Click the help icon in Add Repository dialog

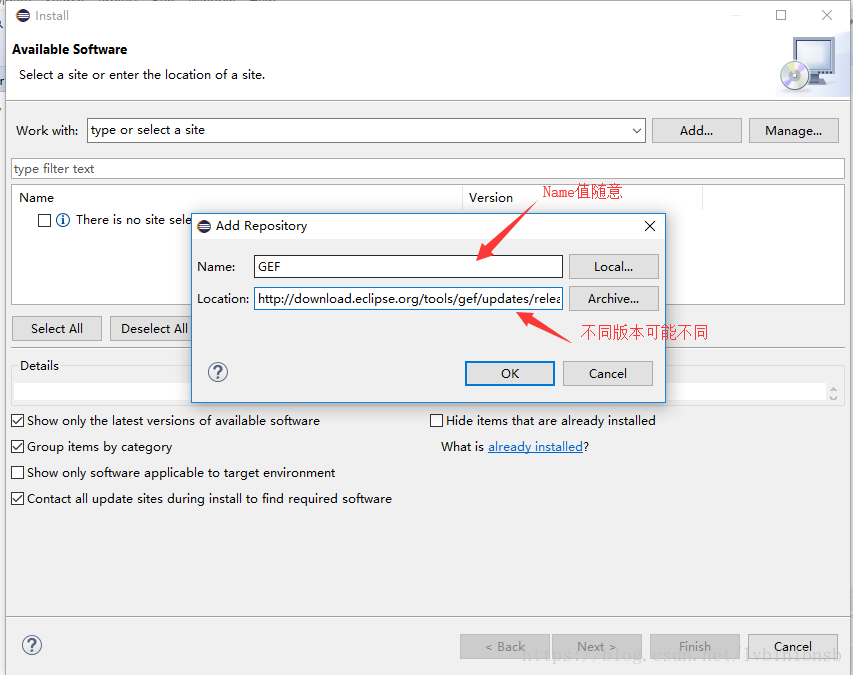tap(218, 373)
